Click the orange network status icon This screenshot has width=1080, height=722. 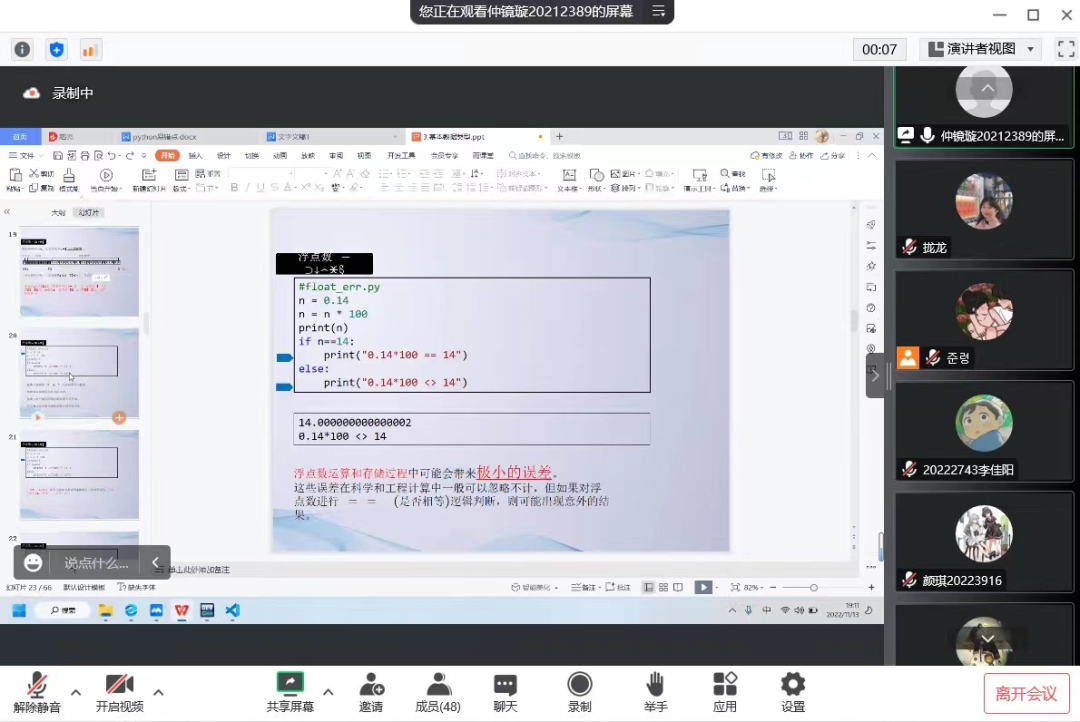tap(90, 49)
